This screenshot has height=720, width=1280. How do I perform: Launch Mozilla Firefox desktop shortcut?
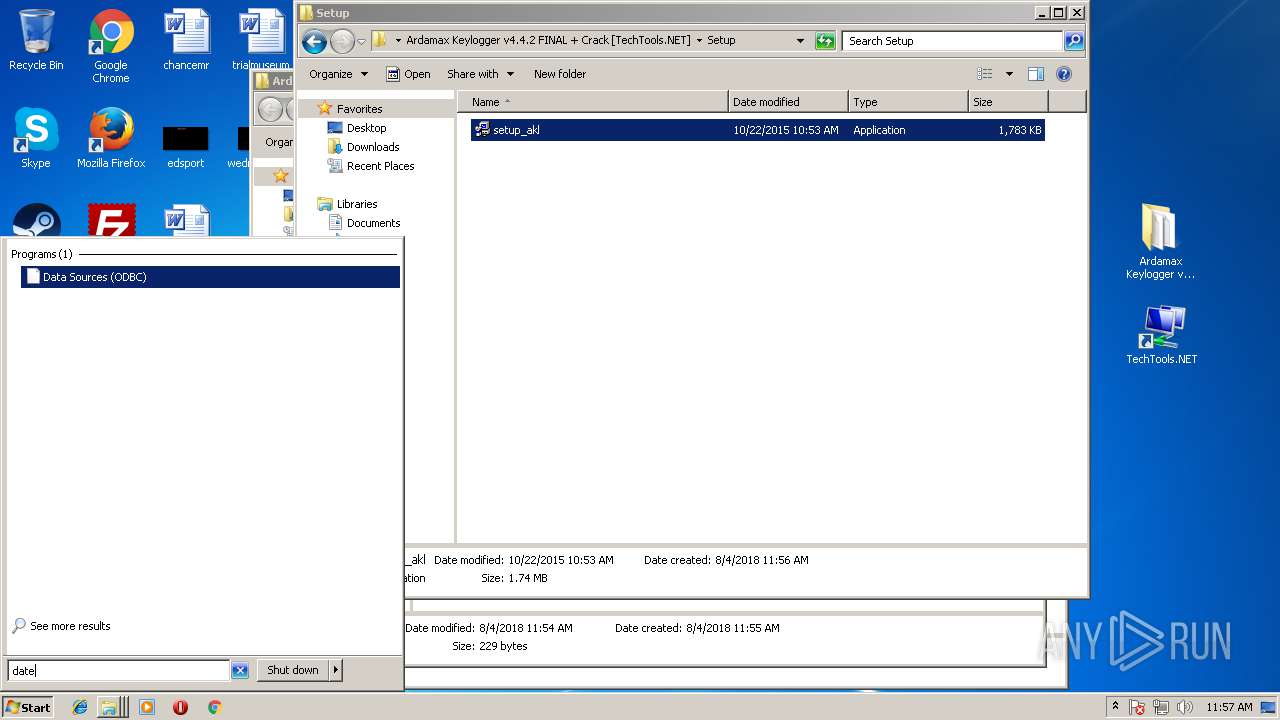111,138
